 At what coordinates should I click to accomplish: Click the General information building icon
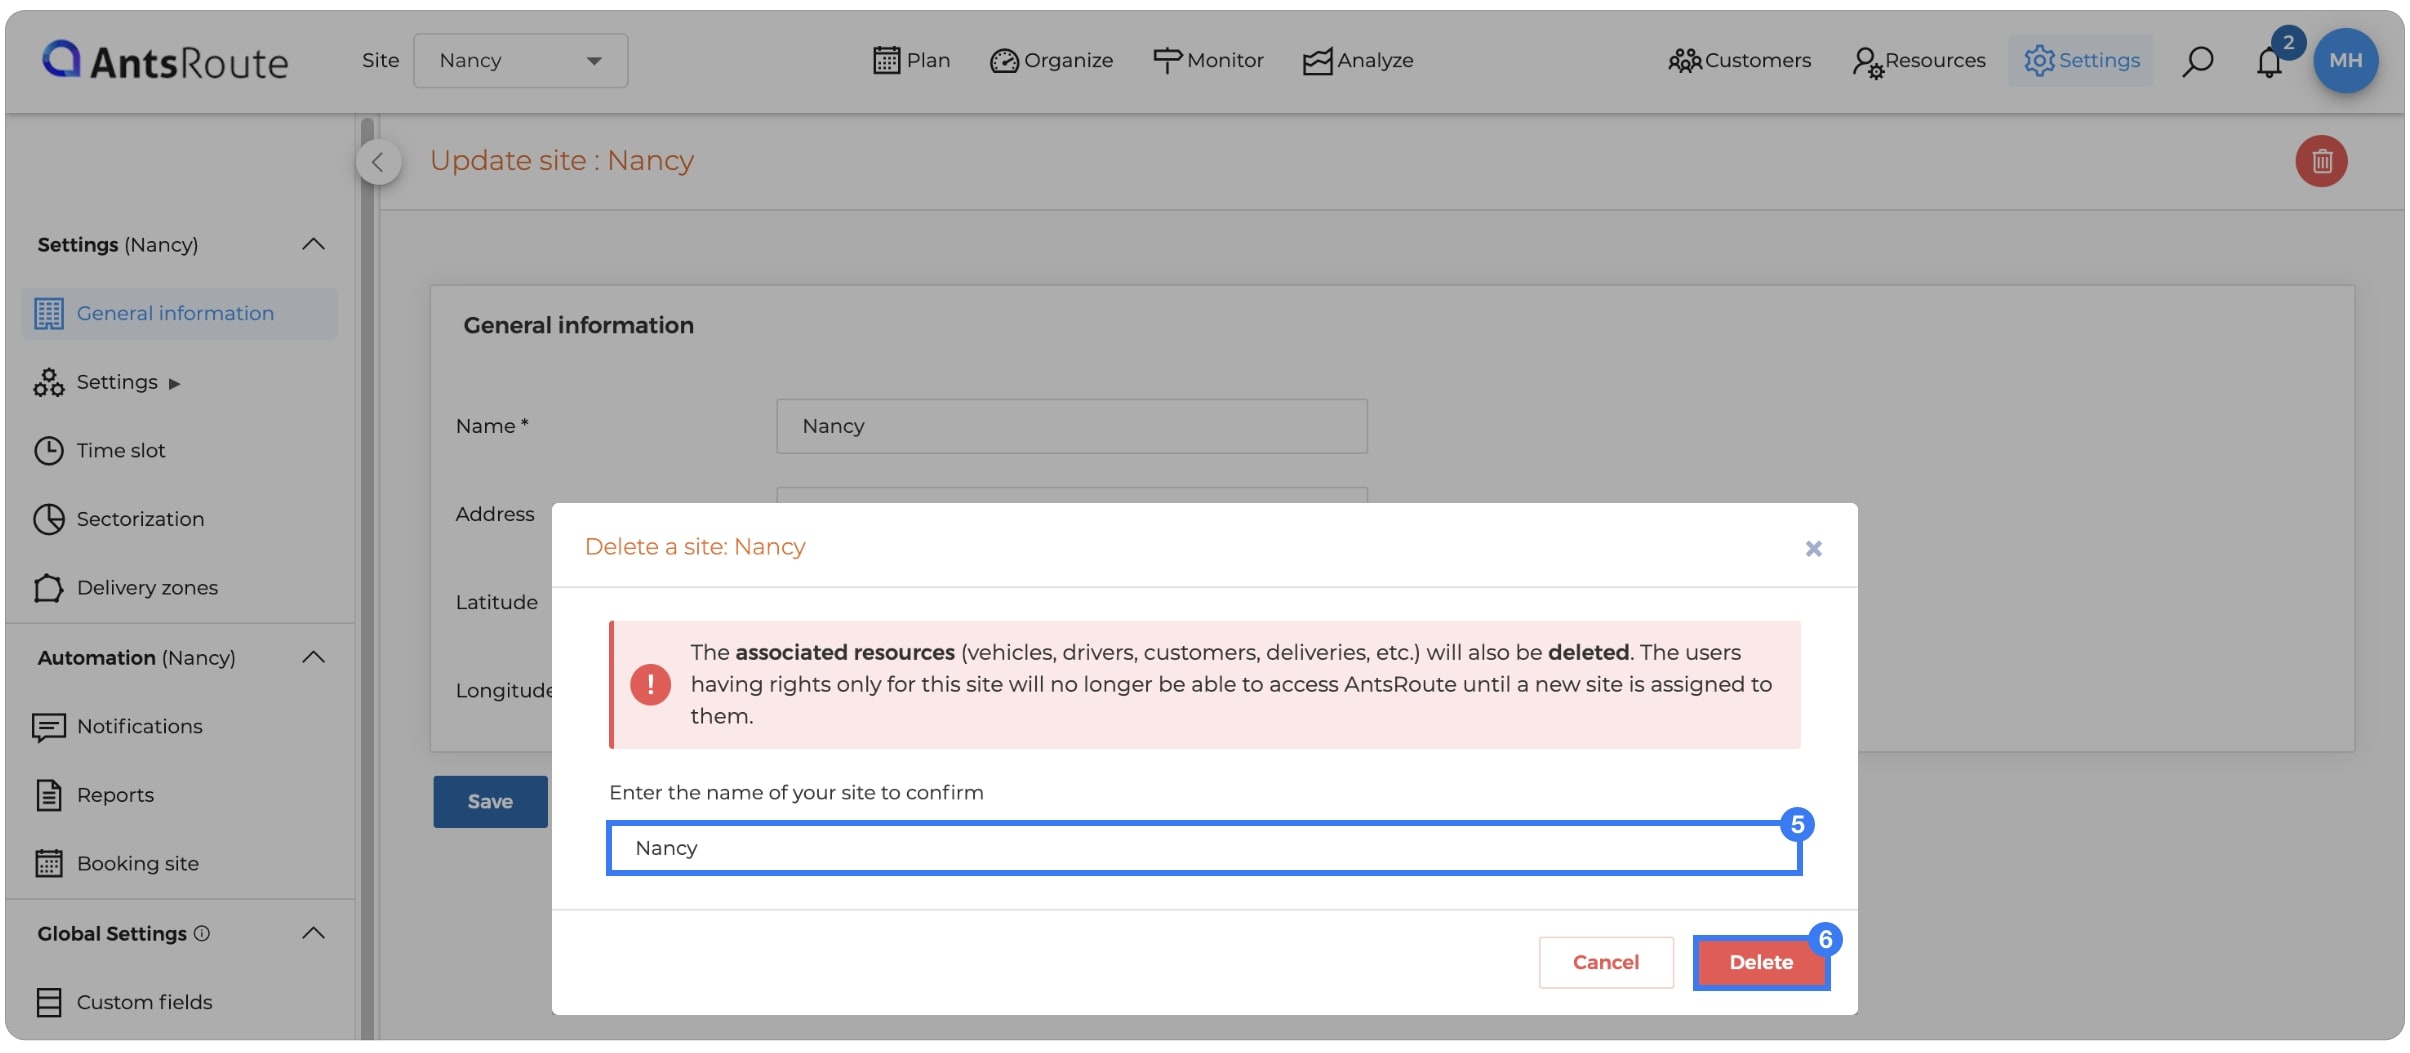48,313
